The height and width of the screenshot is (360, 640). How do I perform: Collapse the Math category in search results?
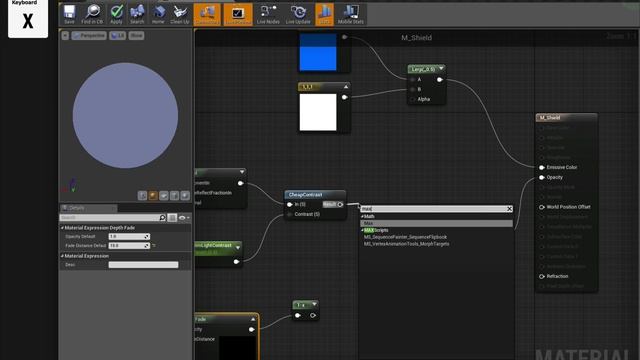tap(362, 216)
